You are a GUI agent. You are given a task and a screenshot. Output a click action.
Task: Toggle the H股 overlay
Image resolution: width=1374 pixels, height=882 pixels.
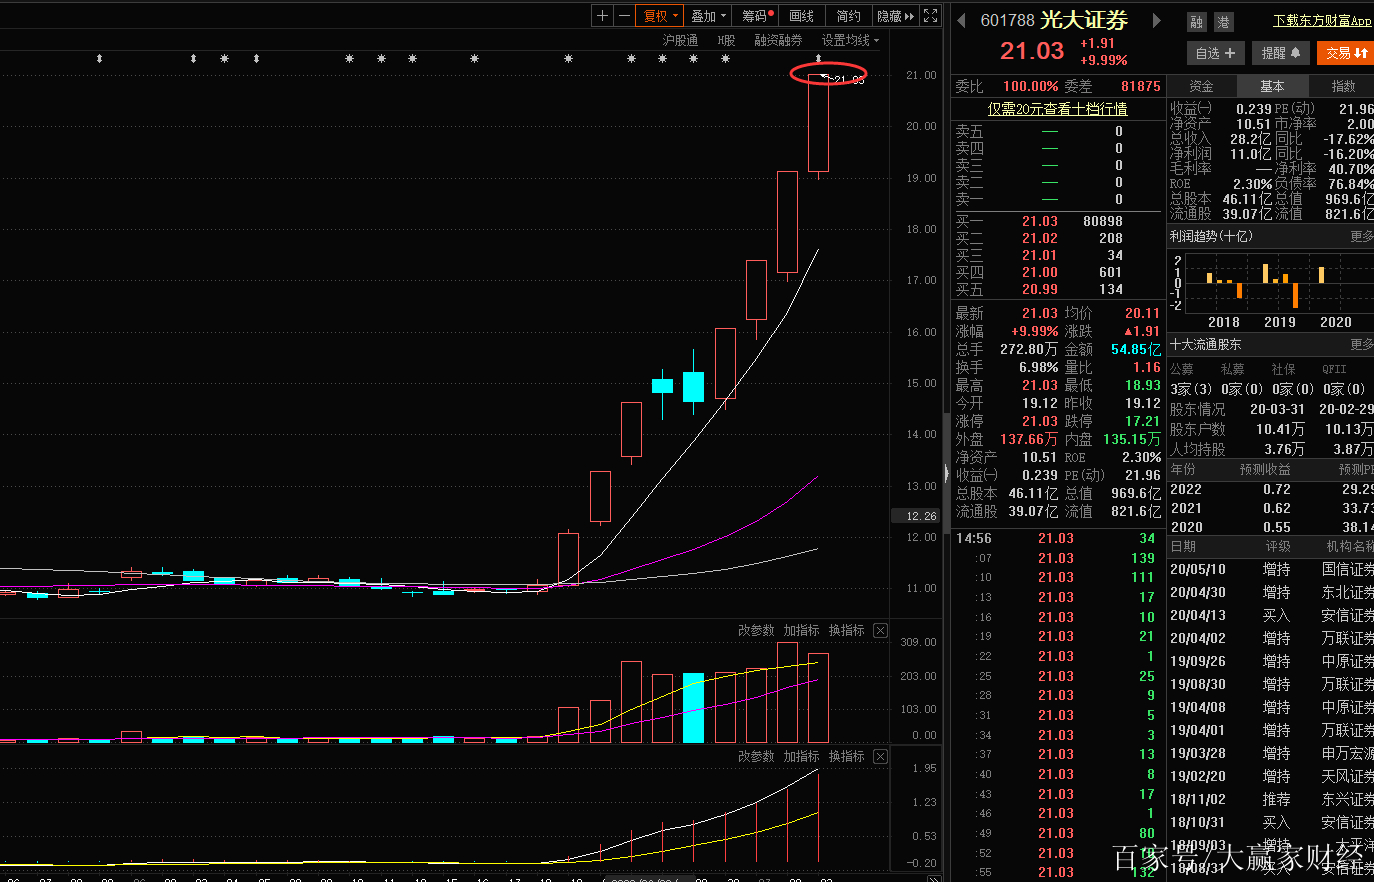click(726, 41)
